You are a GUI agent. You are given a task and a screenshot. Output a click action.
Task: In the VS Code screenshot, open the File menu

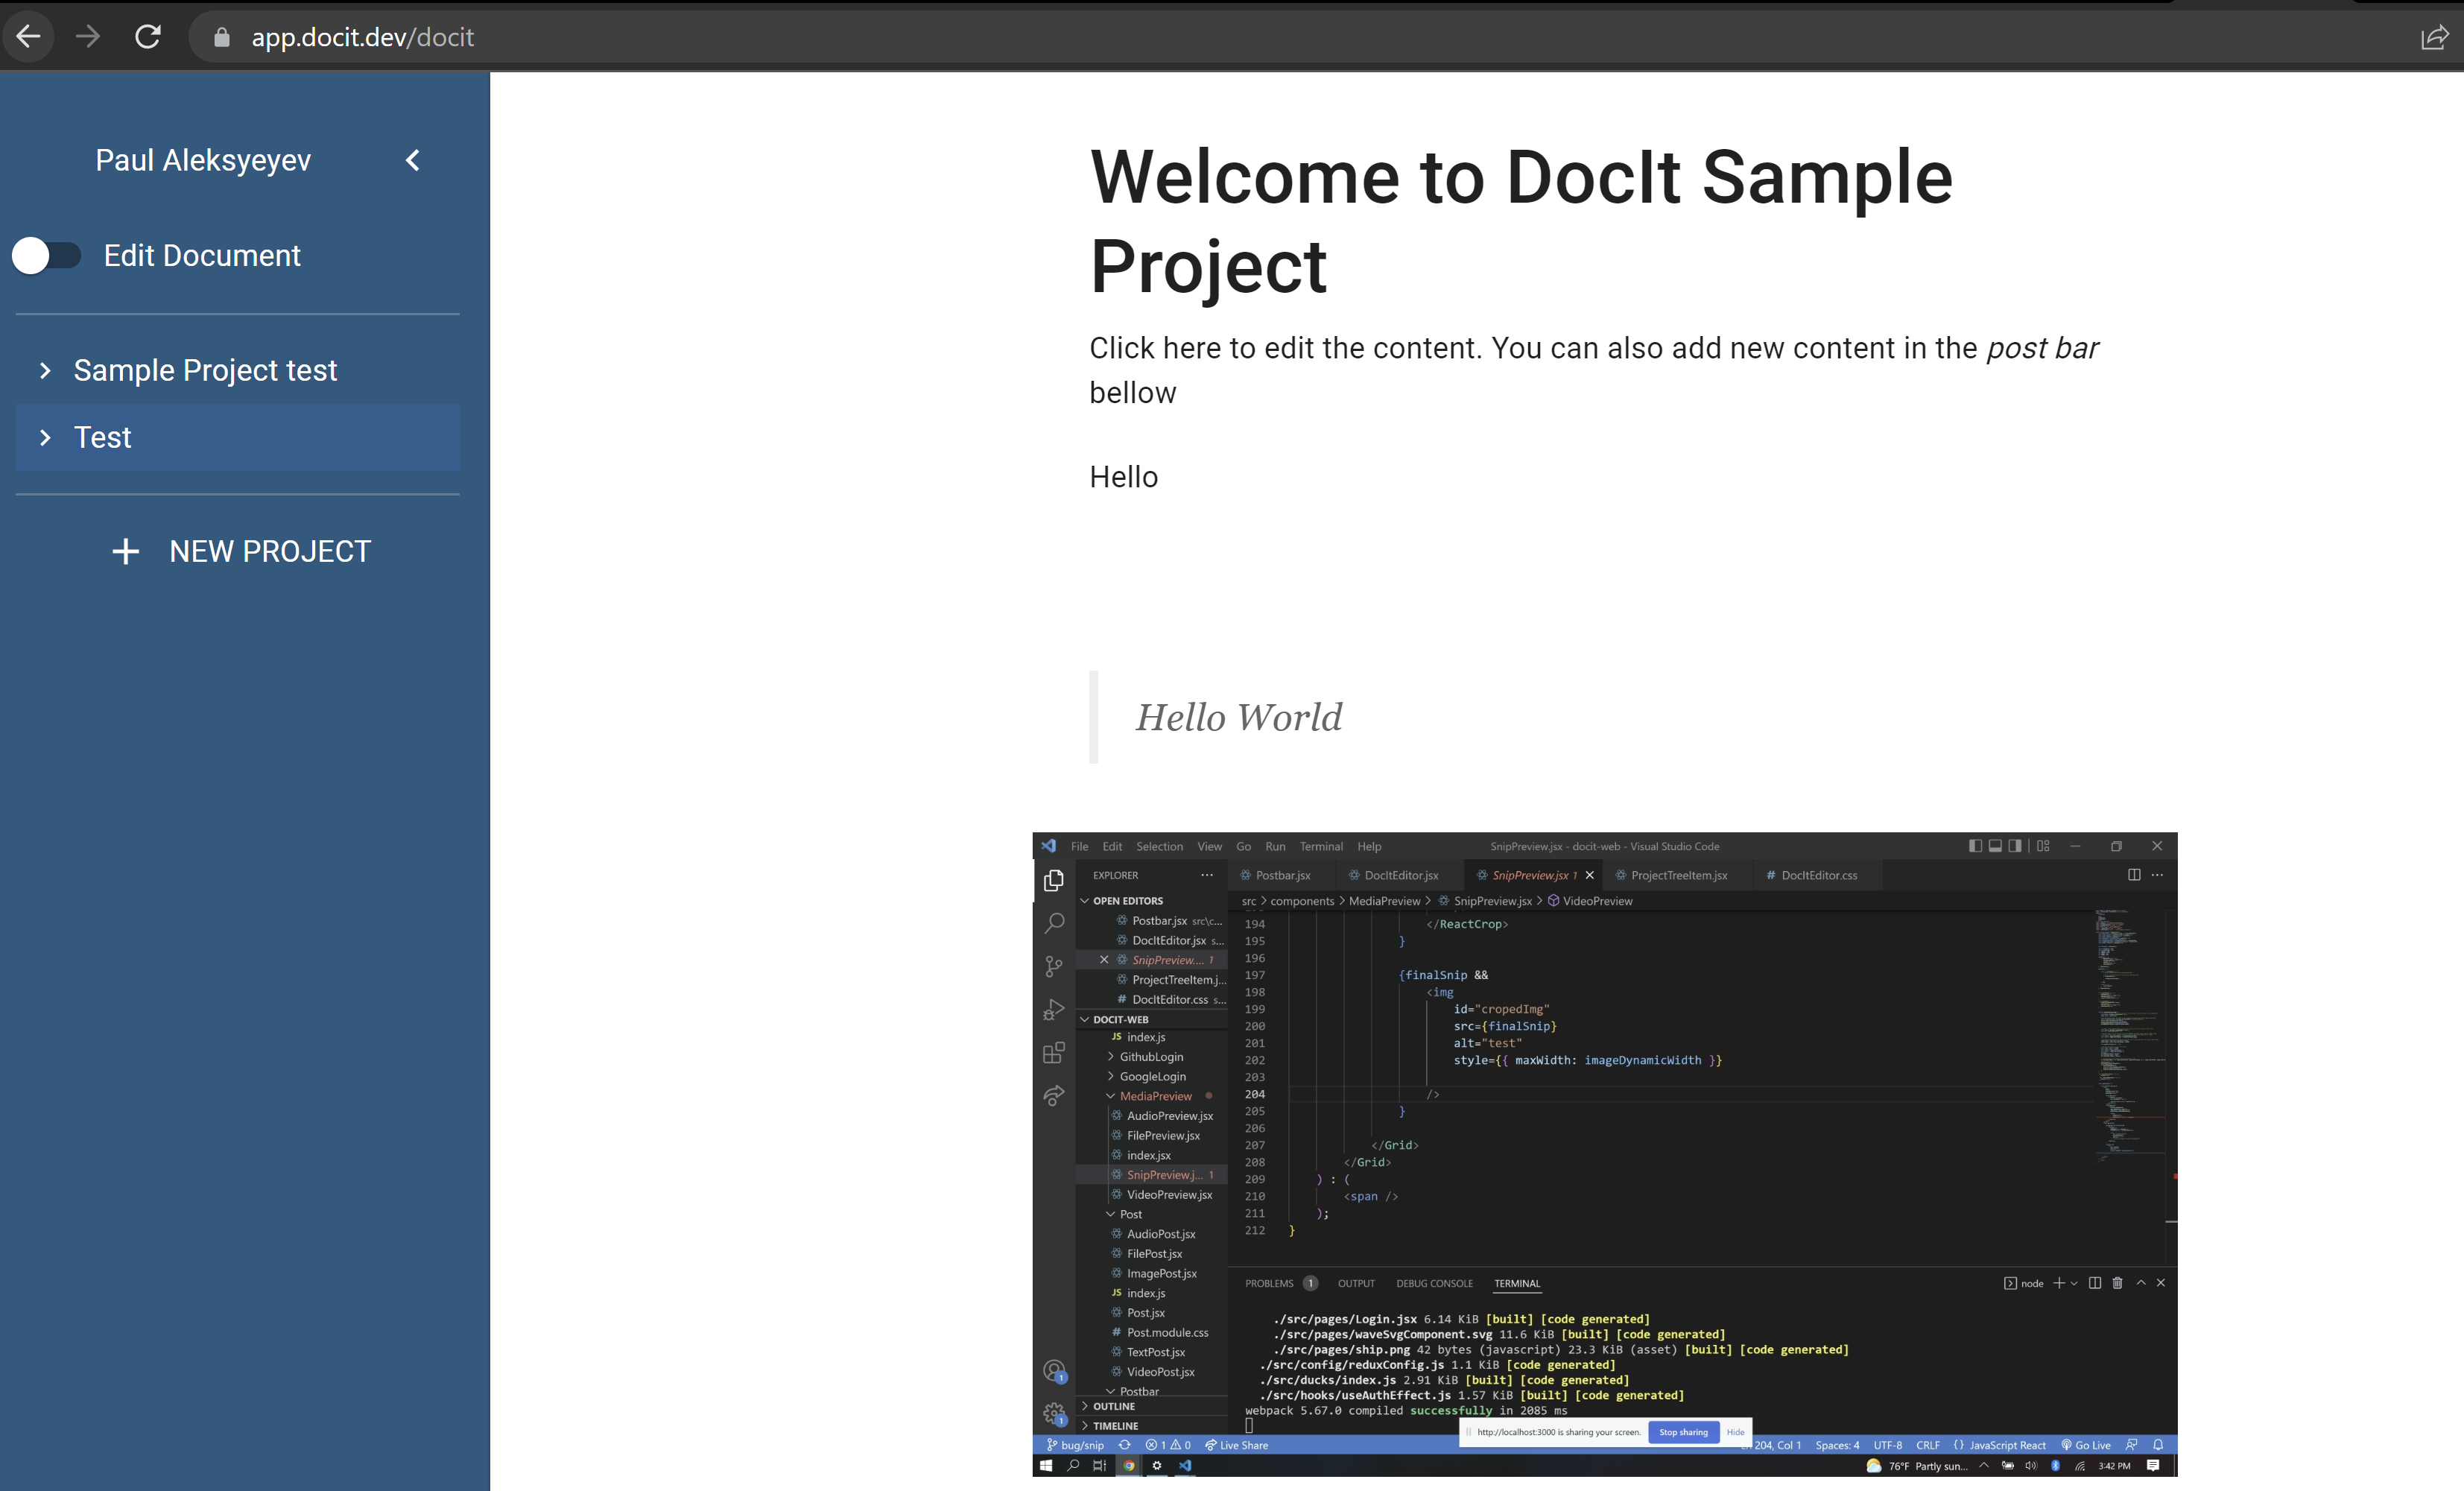pos(1079,846)
